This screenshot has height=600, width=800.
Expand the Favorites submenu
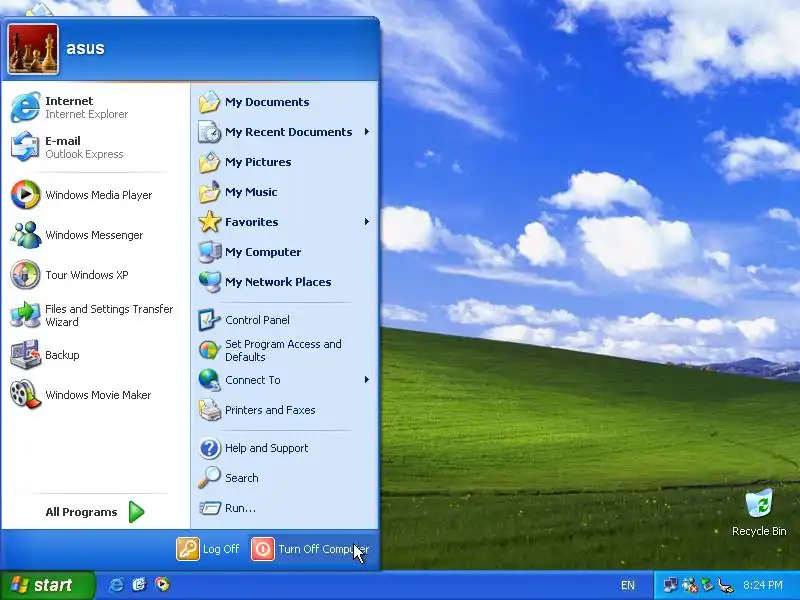click(x=284, y=222)
